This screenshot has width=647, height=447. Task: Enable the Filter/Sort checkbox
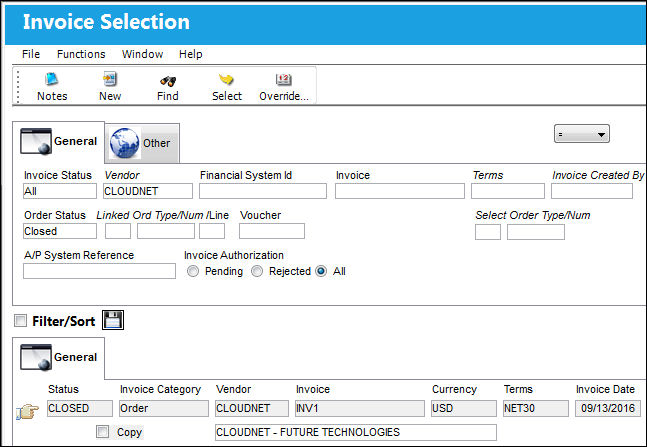pos(20,321)
